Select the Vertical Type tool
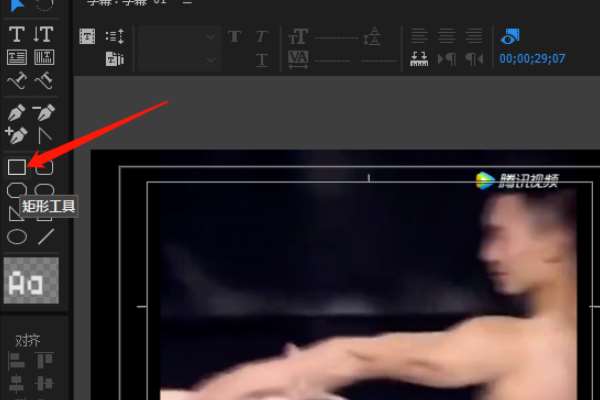The width and height of the screenshot is (600, 400). click(x=43, y=34)
